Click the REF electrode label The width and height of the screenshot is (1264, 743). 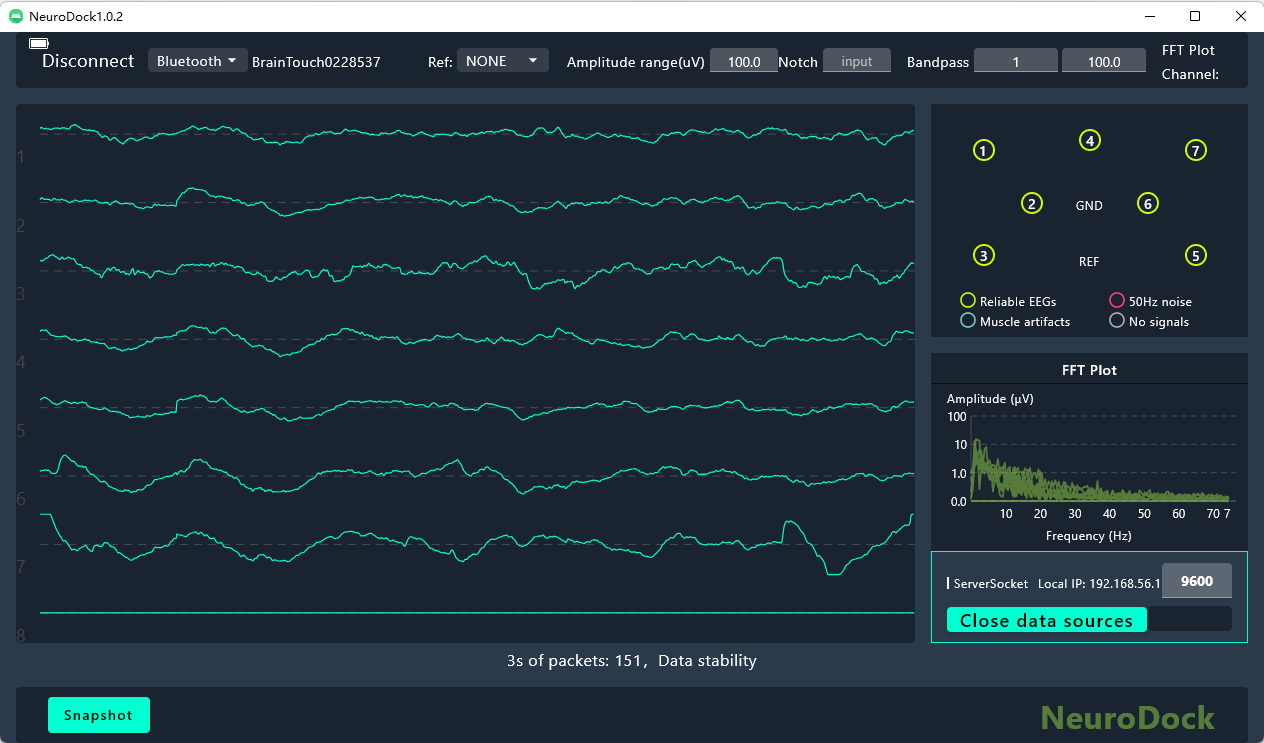[1089, 261]
